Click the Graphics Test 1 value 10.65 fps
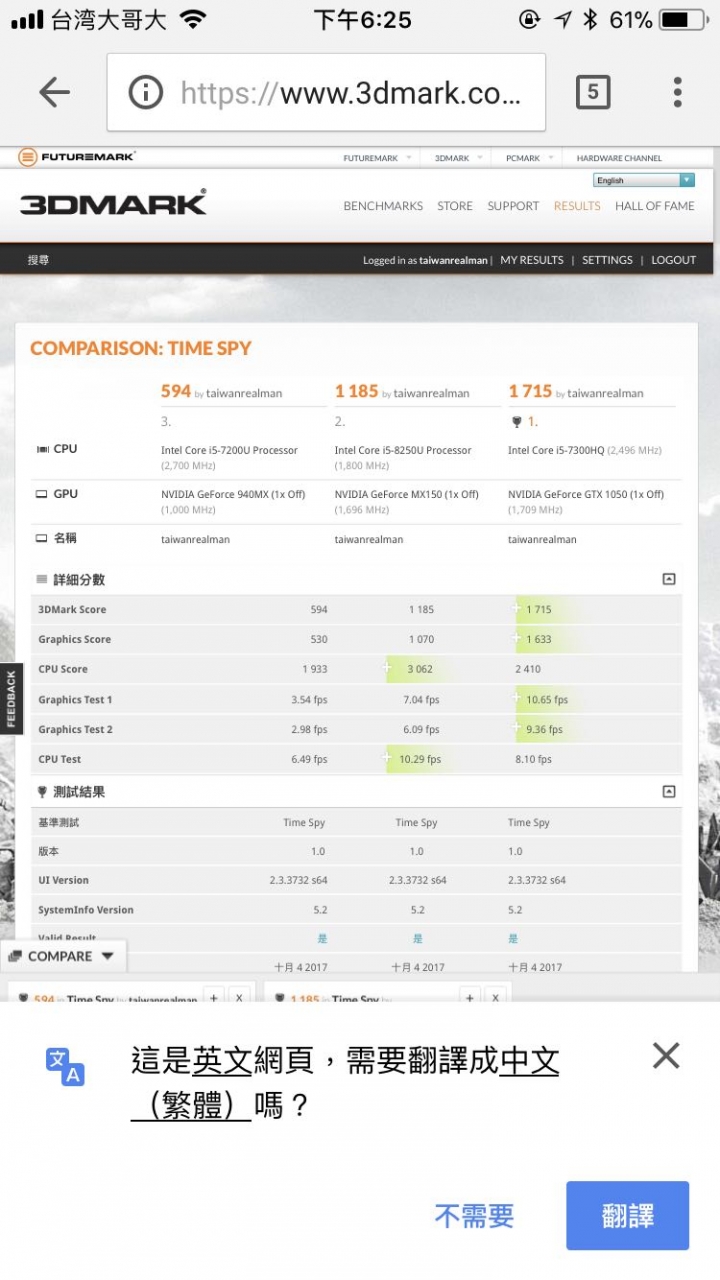 pos(547,699)
